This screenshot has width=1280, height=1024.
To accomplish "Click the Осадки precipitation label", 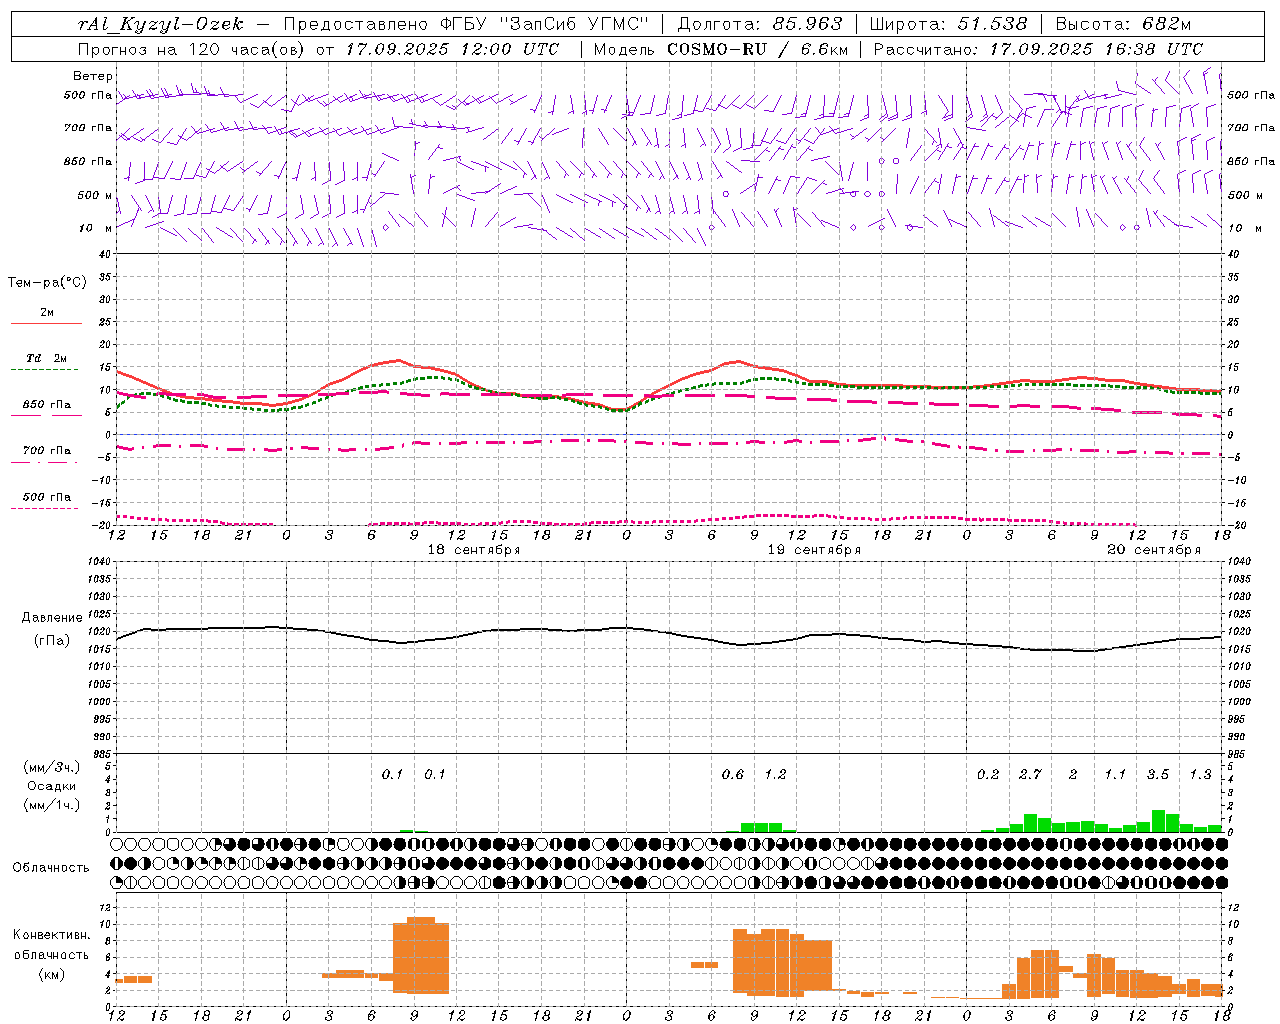I will [52, 786].
